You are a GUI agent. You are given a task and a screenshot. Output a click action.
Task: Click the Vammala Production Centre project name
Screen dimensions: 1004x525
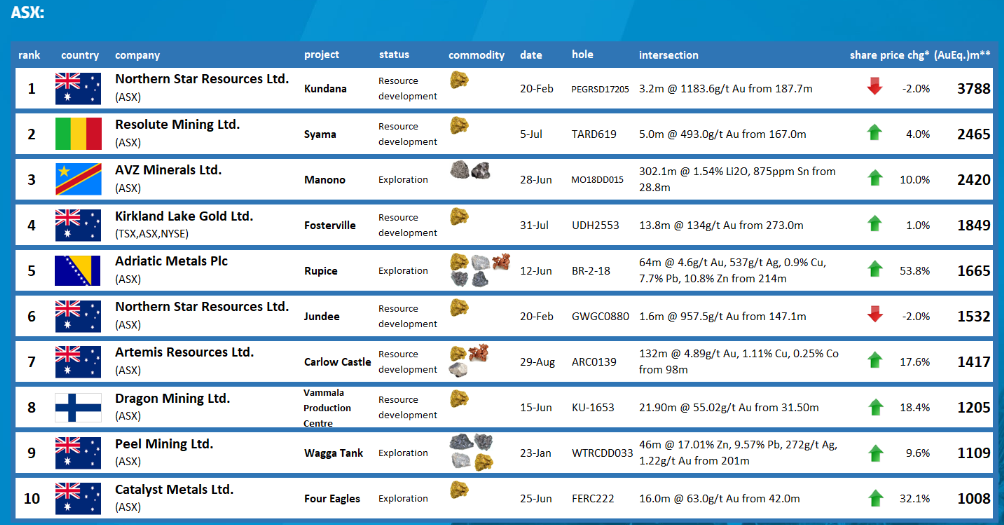327,408
